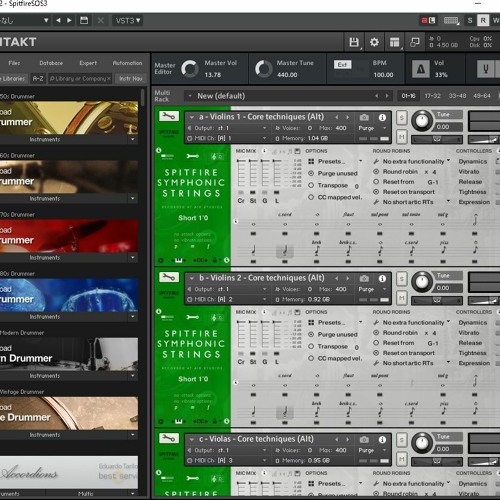Click the host R (read automation) button

[483, 21]
